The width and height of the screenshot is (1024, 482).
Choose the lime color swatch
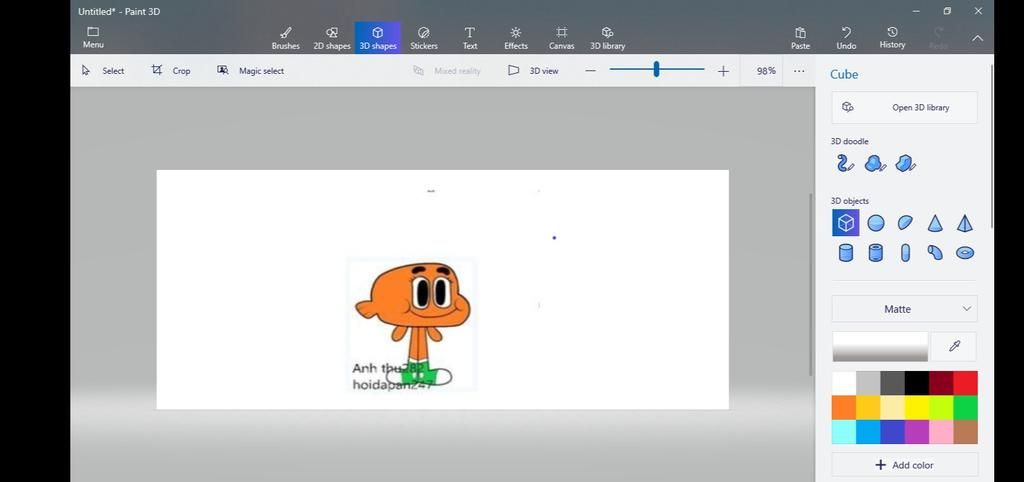pos(941,408)
